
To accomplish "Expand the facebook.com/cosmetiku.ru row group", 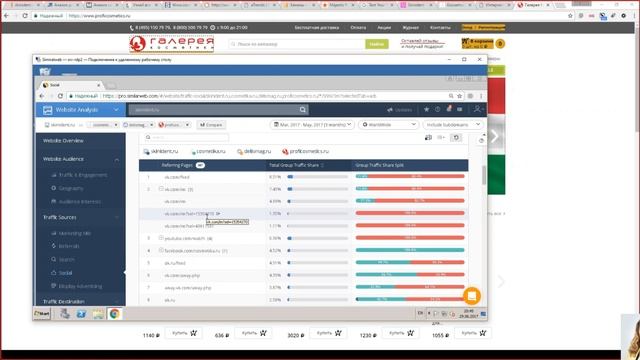I will coord(161,250).
